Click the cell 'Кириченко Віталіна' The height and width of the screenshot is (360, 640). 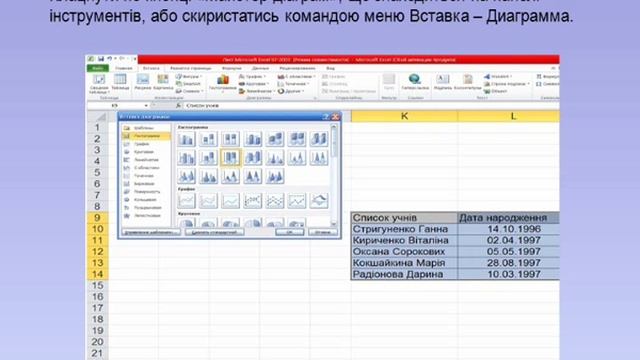(404, 240)
